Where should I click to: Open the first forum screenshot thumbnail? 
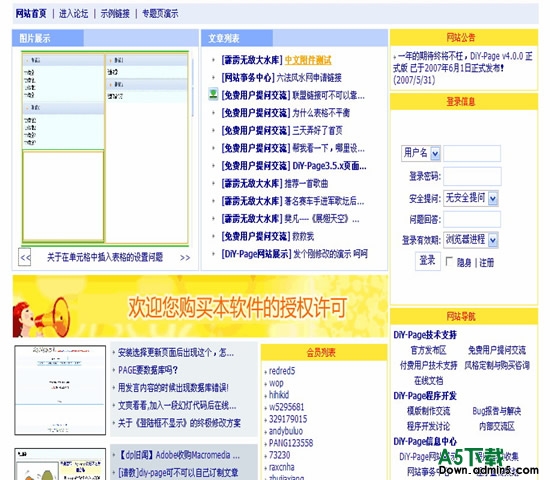pyautogui.click(x=60, y=390)
